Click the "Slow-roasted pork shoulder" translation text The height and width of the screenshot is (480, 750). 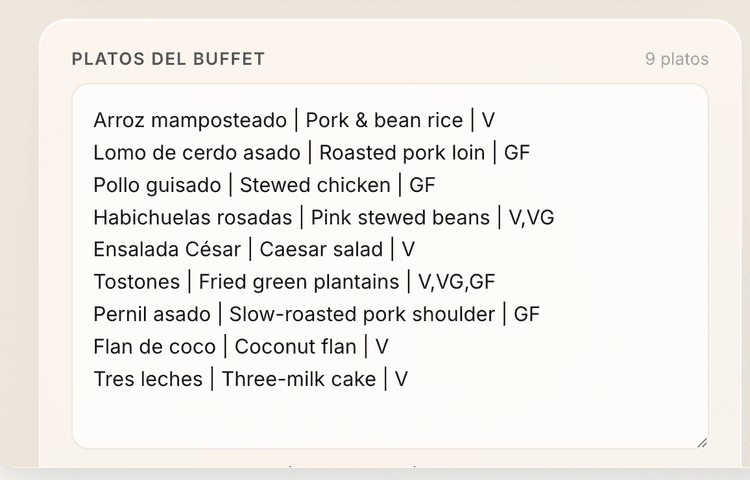click(x=362, y=314)
